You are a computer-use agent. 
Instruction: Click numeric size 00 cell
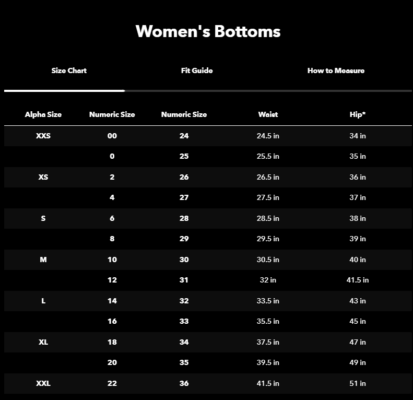[x=112, y=136]
